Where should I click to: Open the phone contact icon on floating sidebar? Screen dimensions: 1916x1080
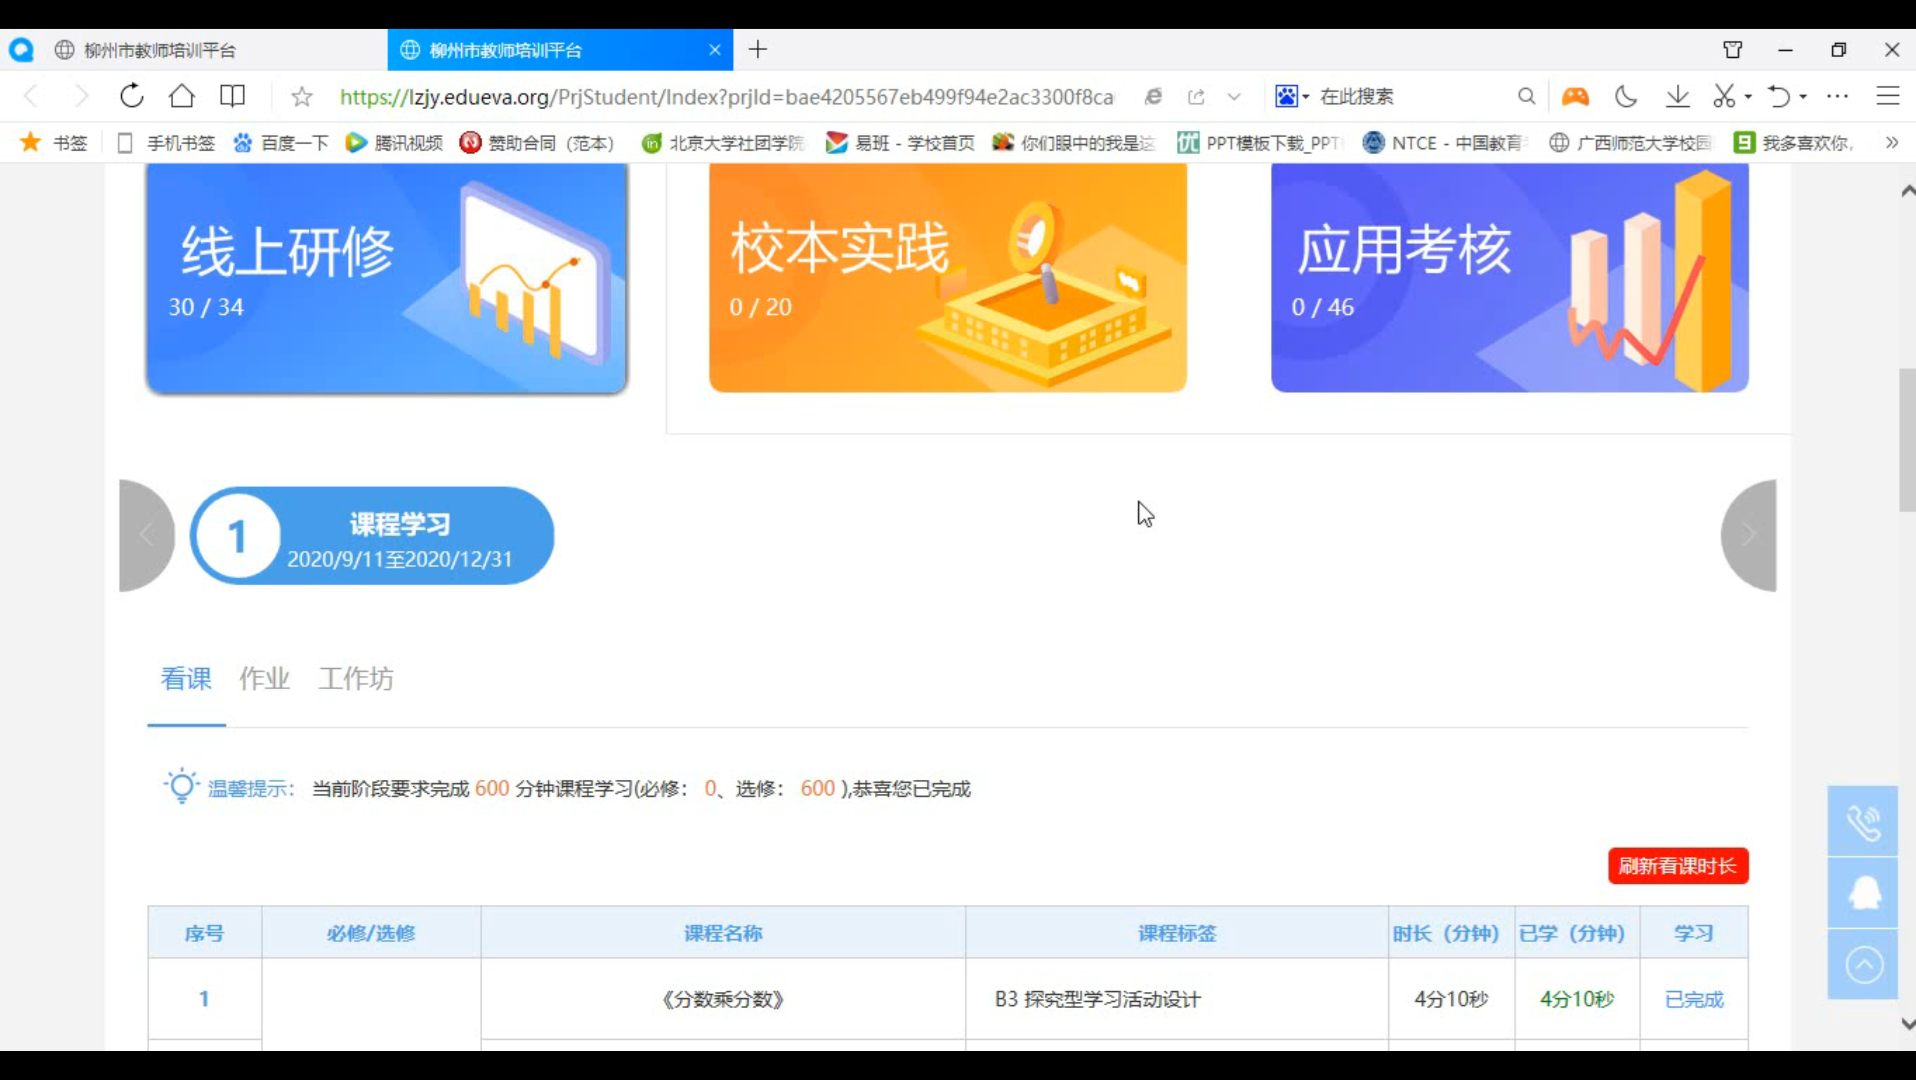[x=1863, y=822]
